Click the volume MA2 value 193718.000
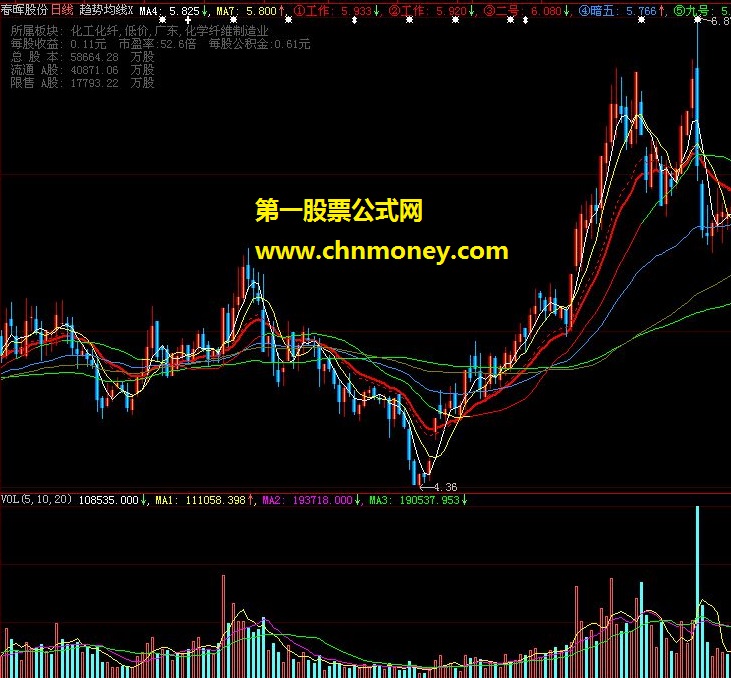Image resolution: width=731 pixels, height=678 pixels. tap(323, 500)
